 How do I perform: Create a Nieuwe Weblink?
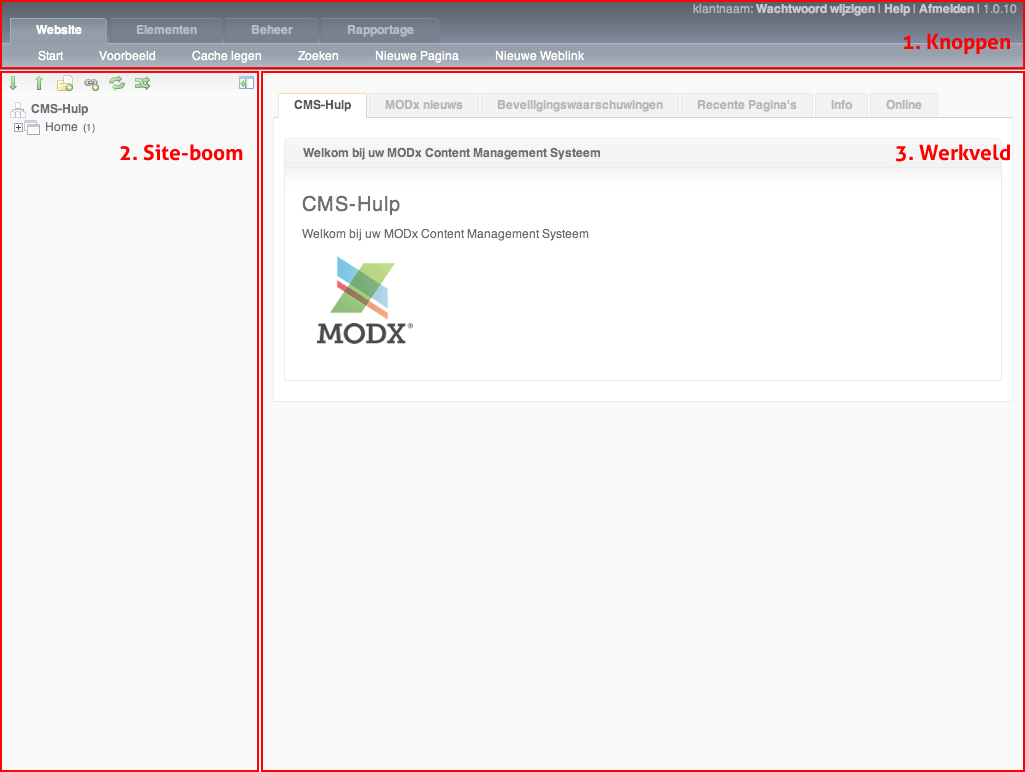coord(539,56)
